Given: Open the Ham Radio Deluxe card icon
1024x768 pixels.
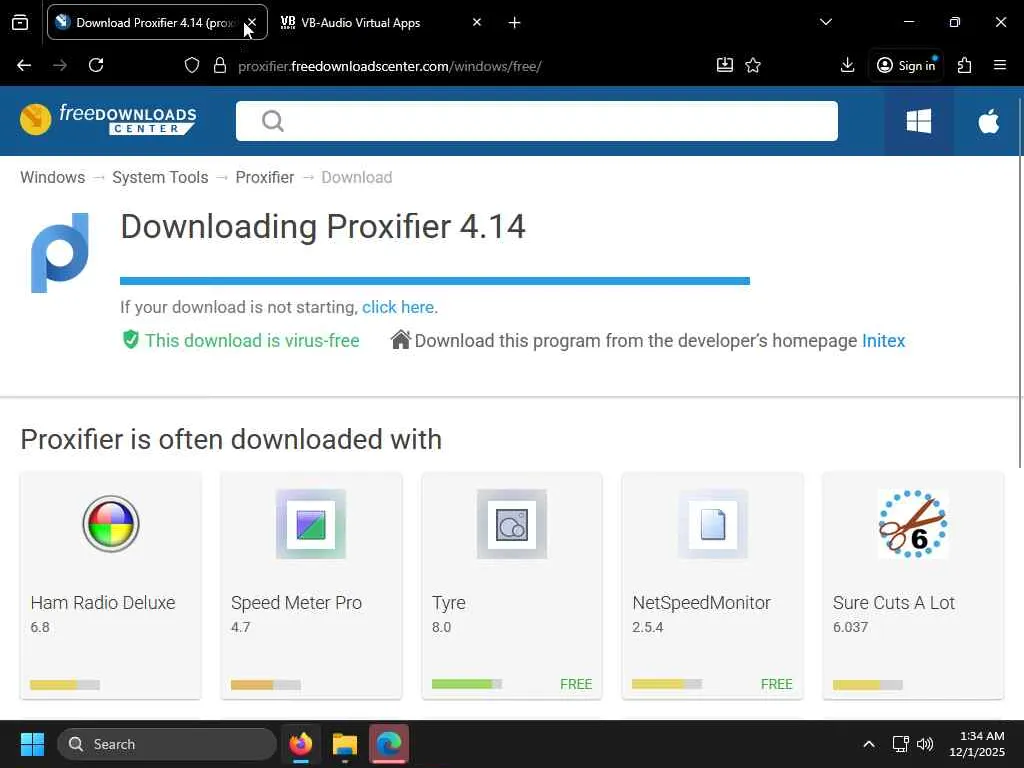Looking at the screenshot, I should pos(111,524).
